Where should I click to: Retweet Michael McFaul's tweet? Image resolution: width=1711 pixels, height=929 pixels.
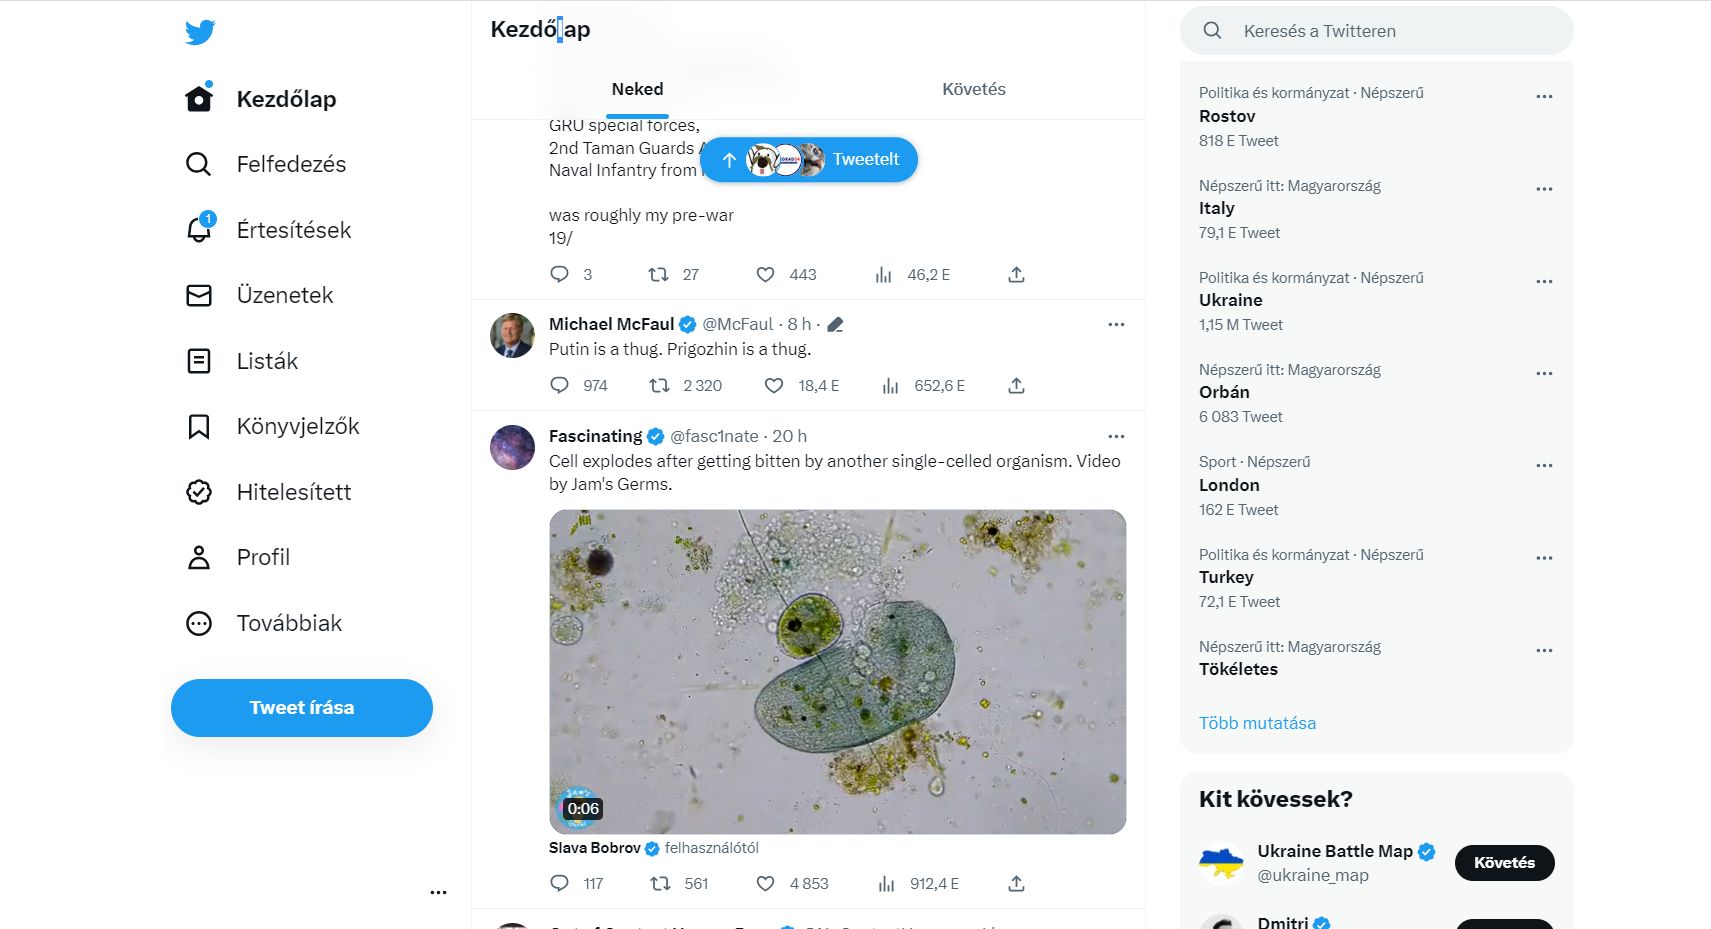point(659,386)
